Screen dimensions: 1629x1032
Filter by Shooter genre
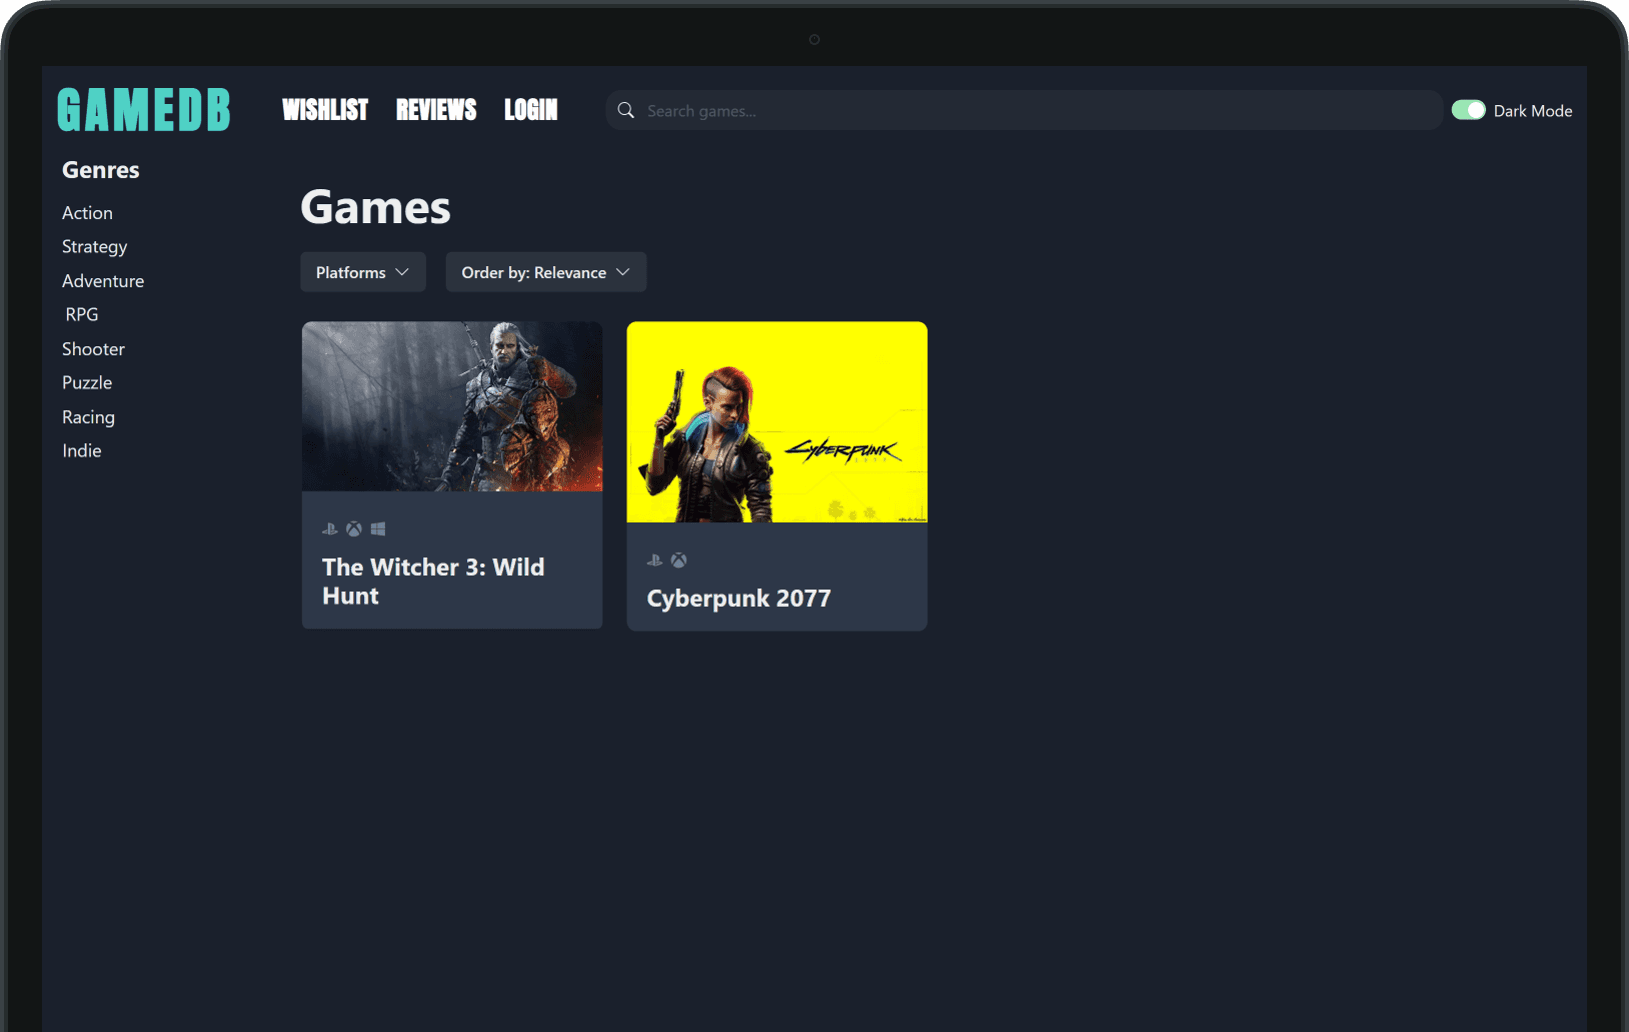93,349
